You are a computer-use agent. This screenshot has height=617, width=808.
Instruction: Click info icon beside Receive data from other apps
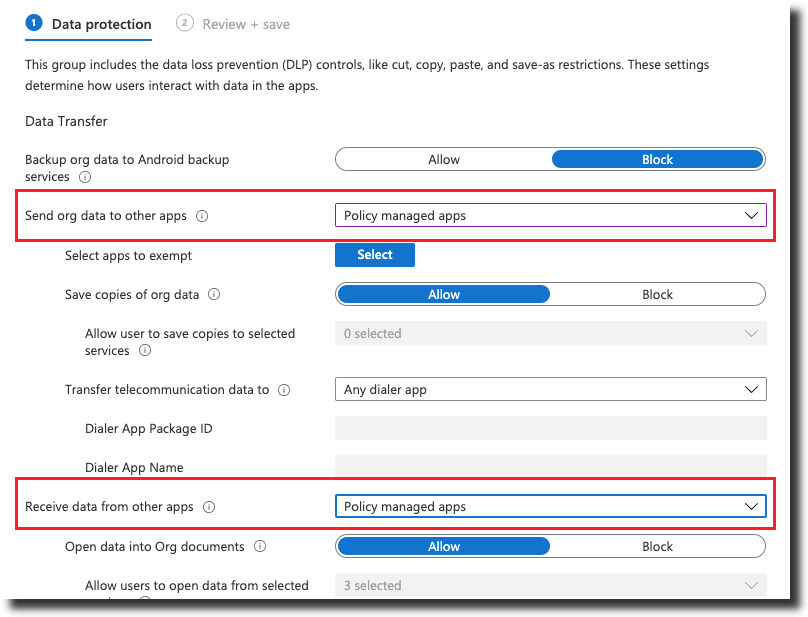209,507
